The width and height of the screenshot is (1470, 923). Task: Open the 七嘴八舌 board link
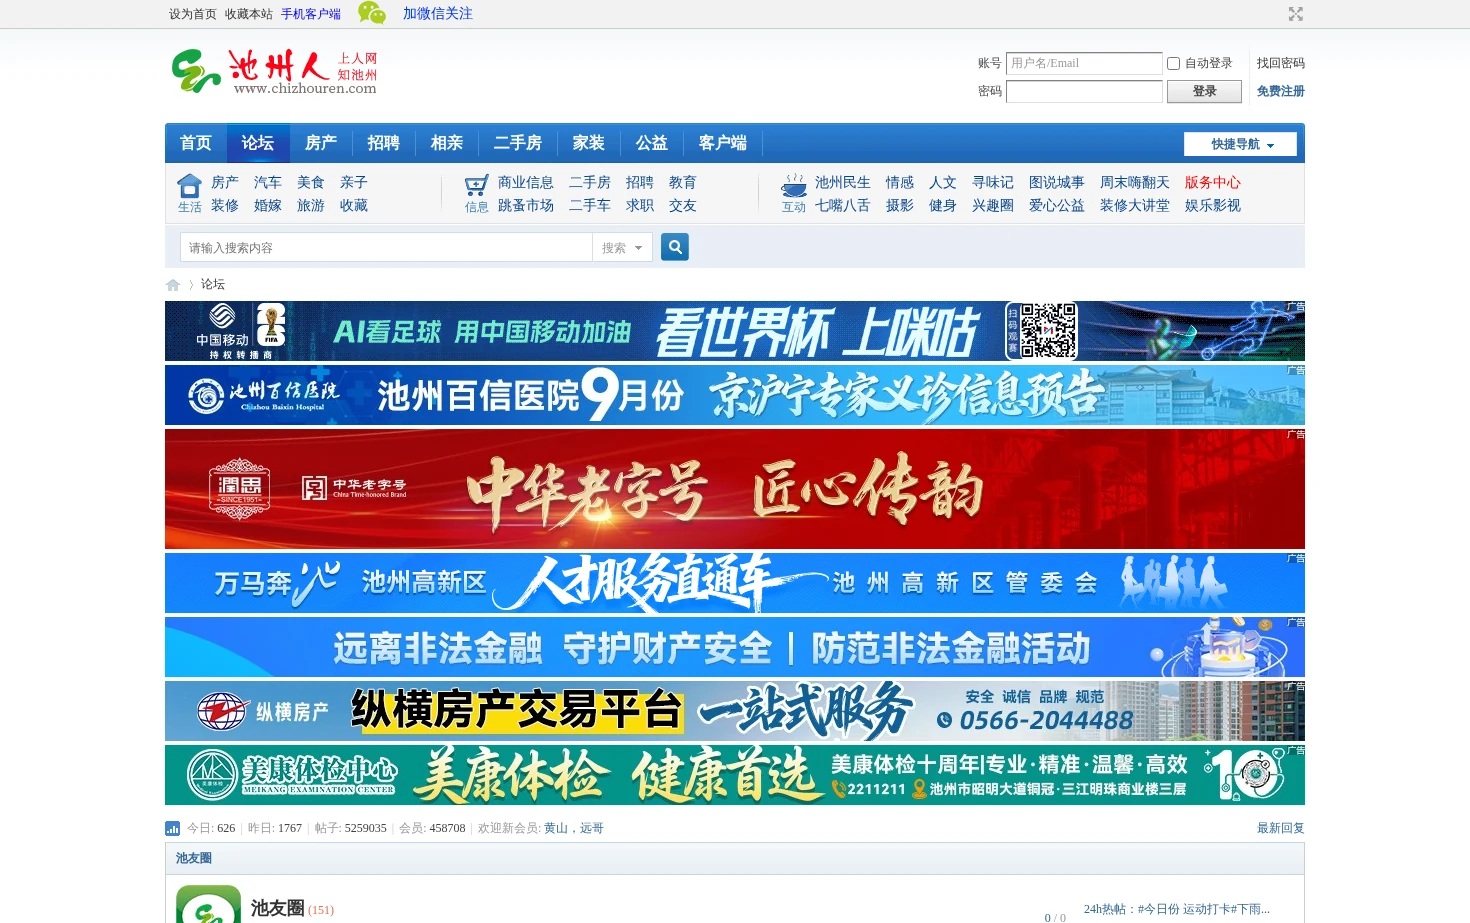click(843, 205)
